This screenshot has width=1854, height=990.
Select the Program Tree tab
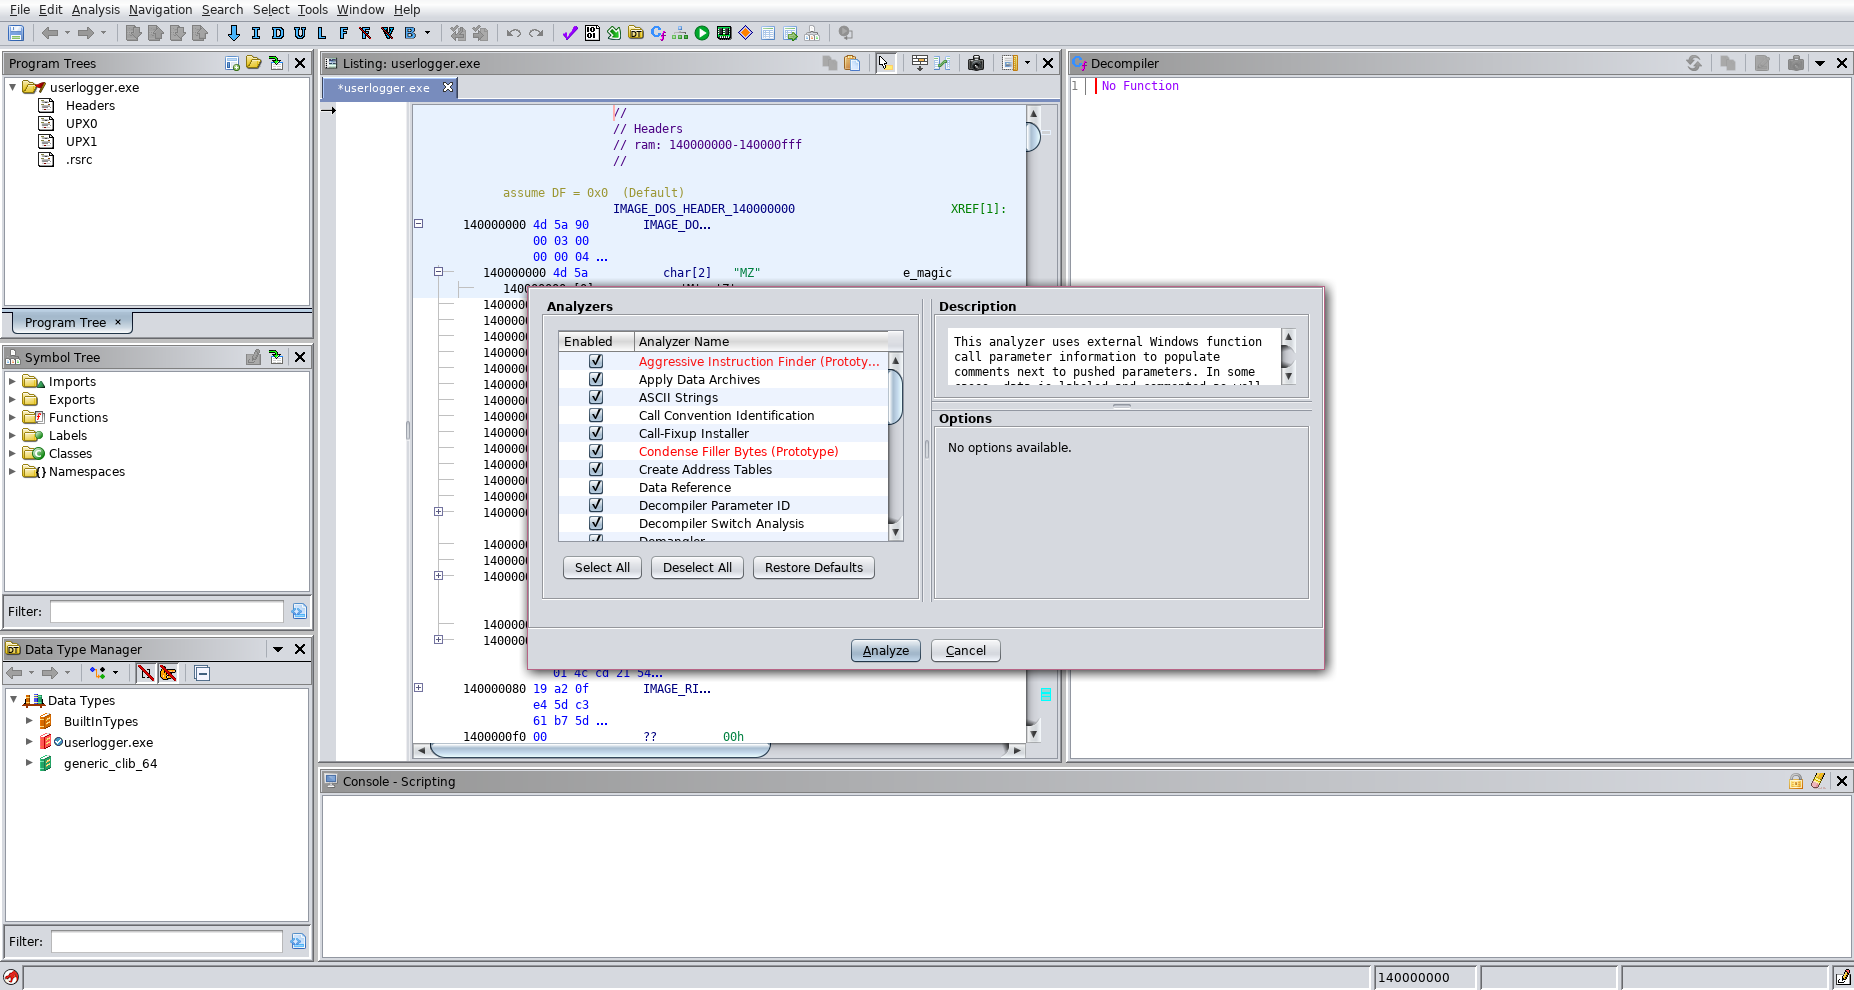[x=72, y=322]
